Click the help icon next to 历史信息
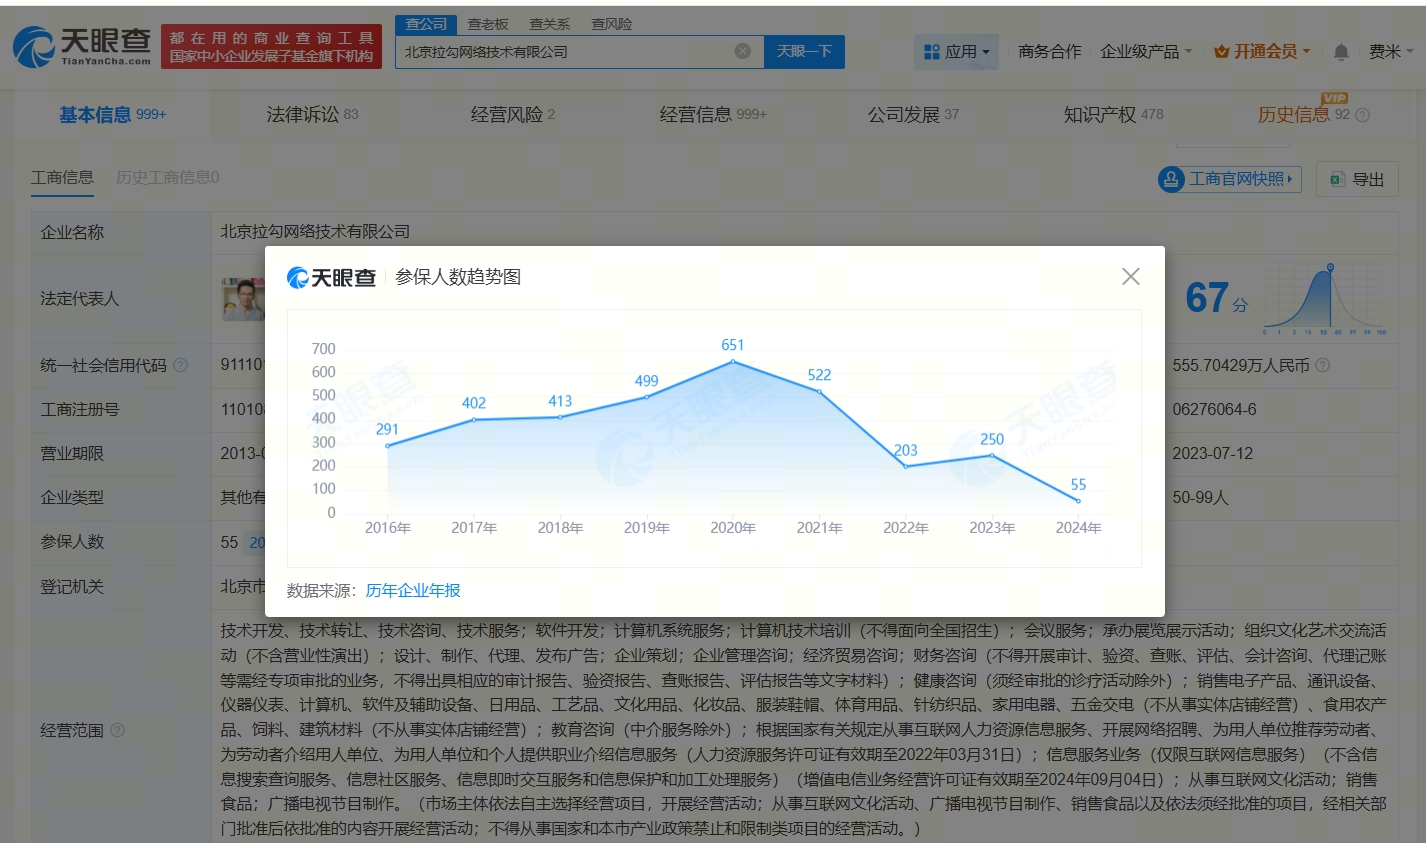The height and width of the screenshot is (843, 1426). 1362,115
